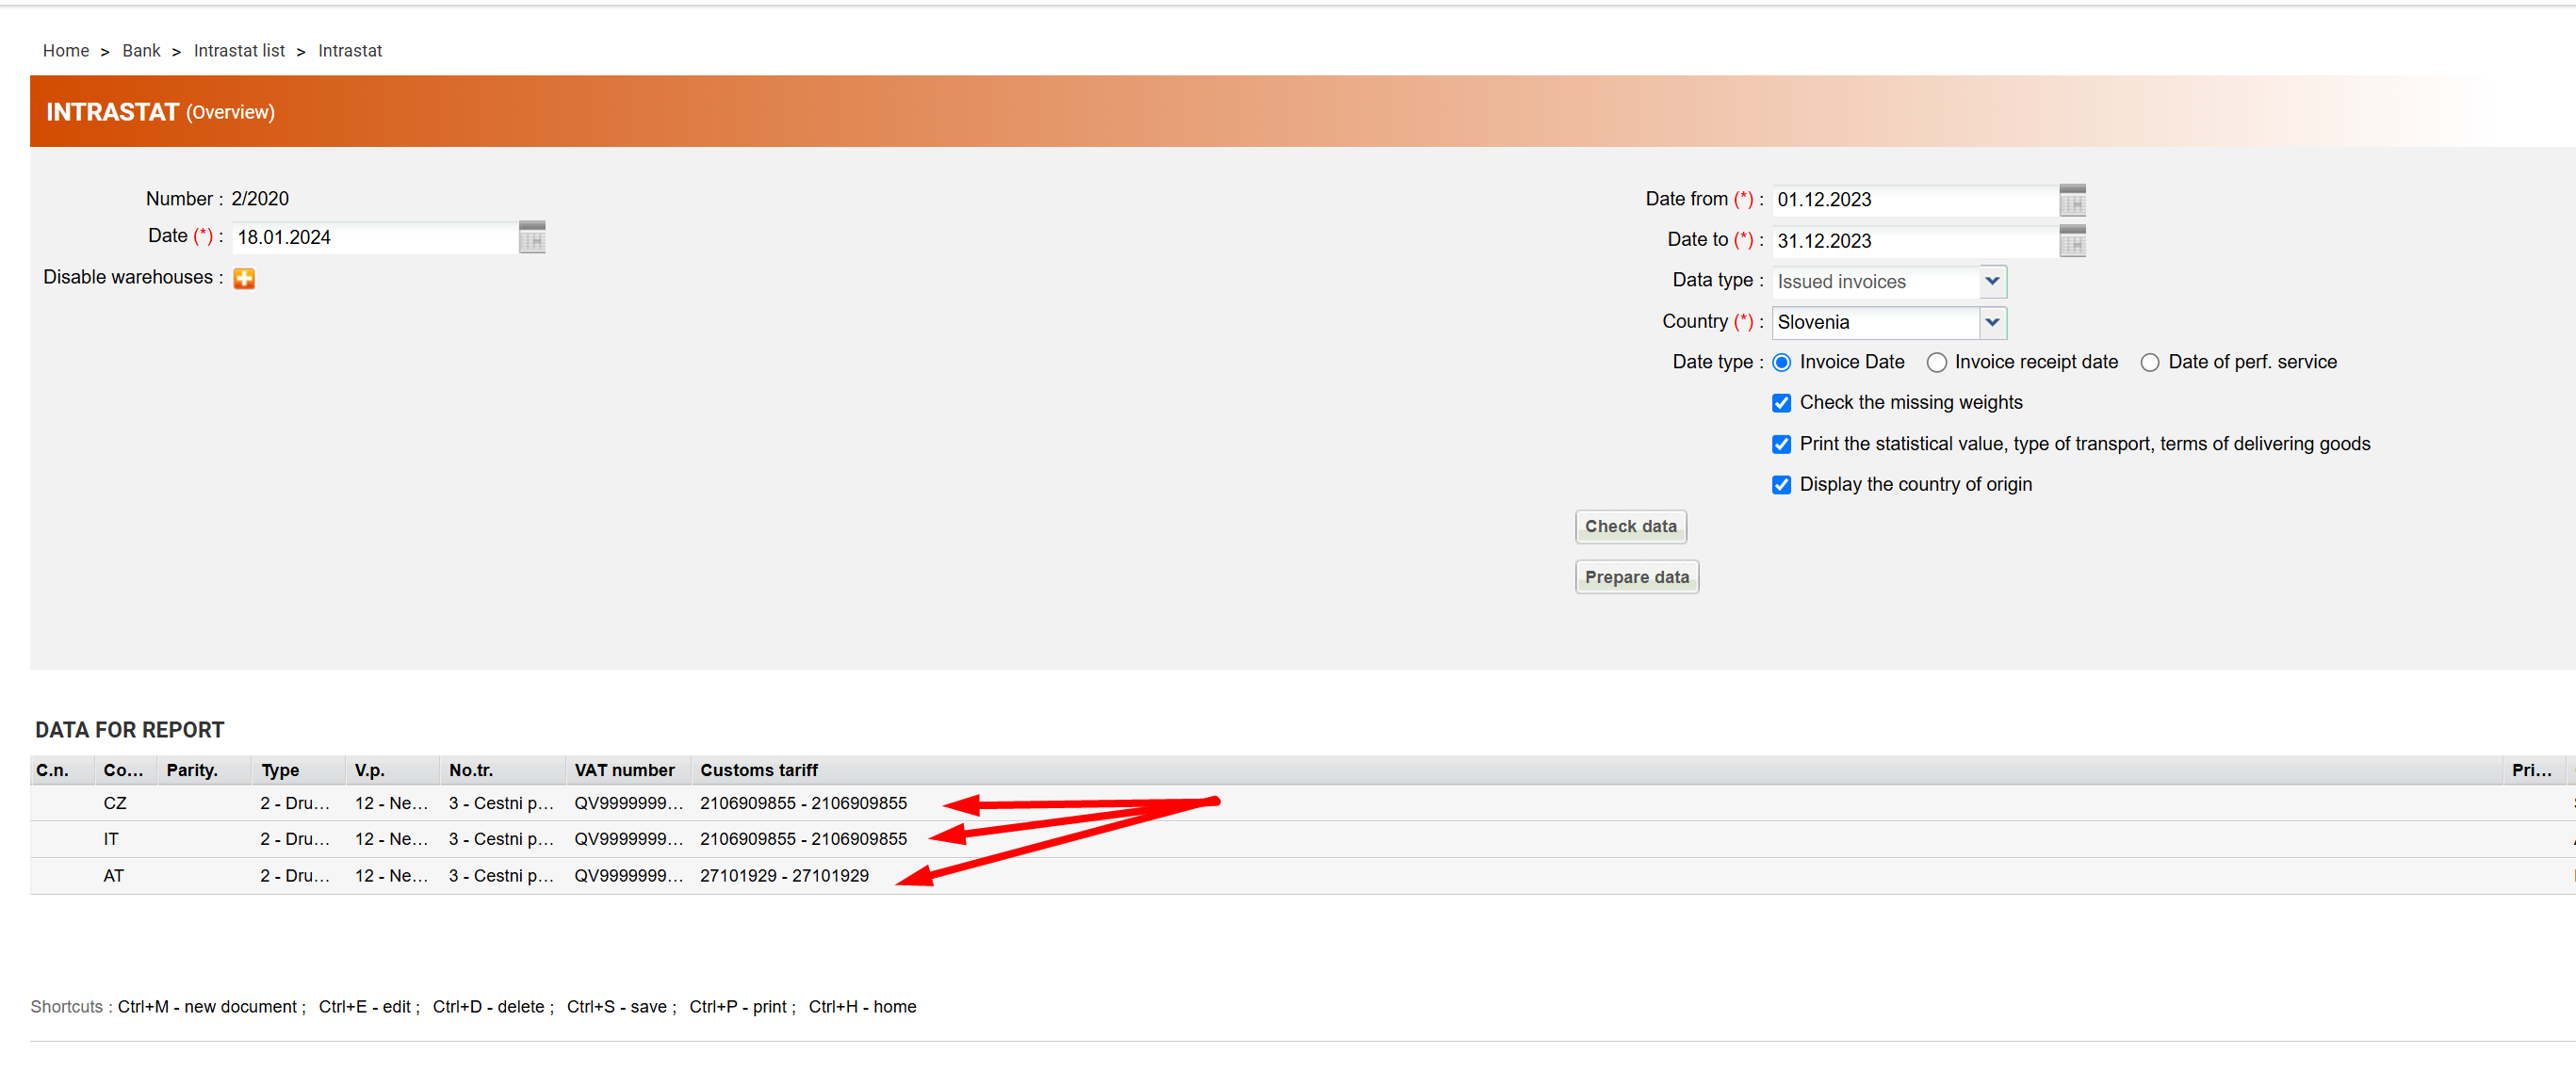Expand the Data type dropdown arrow
The height and width of the screenshot is (1070, 2576).
coord(1991,281)
